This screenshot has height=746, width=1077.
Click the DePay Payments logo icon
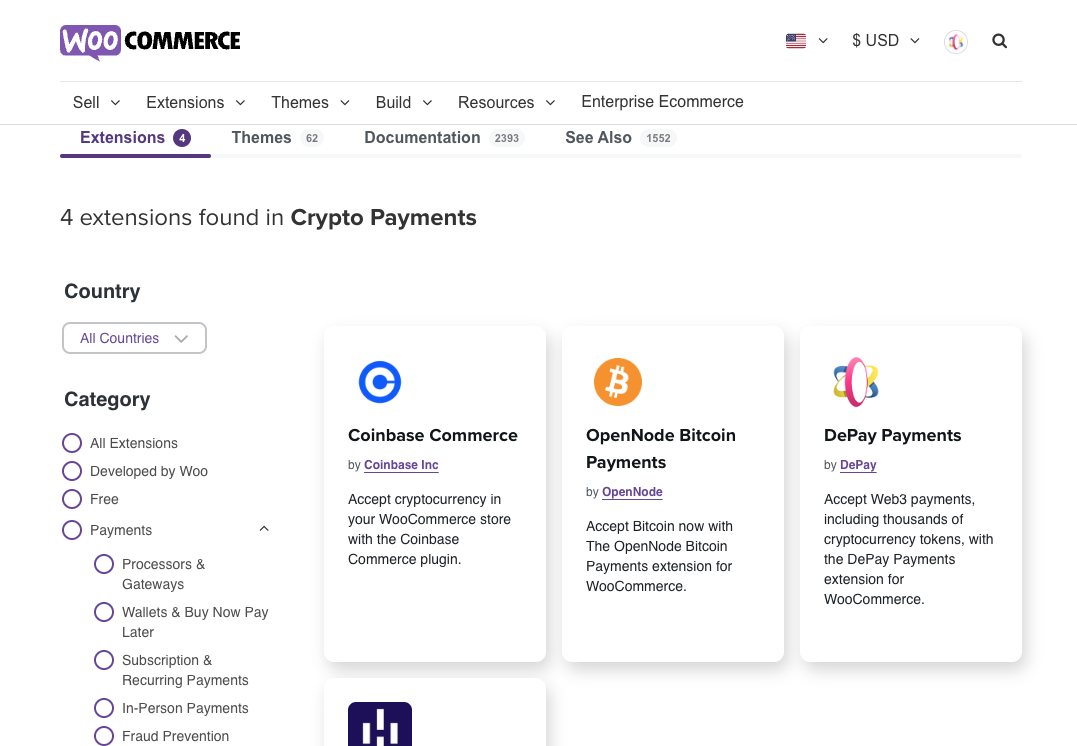pos(856,382)
